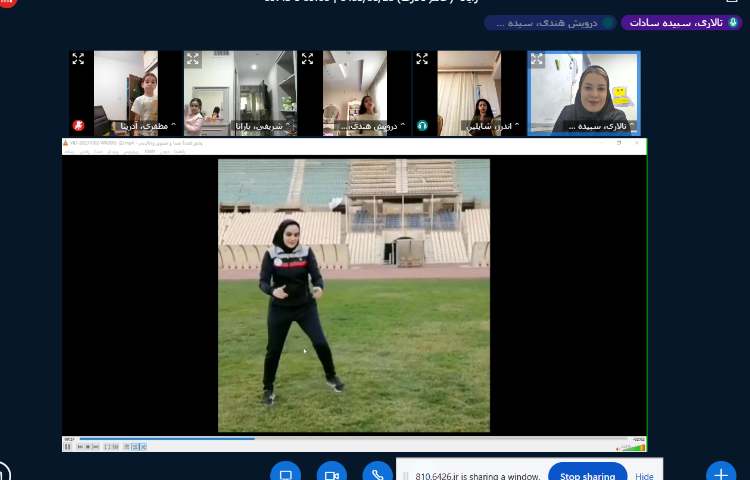Click the share screen button in bottom bar
Screen dimensions: 750x480
tap(286, 471)
